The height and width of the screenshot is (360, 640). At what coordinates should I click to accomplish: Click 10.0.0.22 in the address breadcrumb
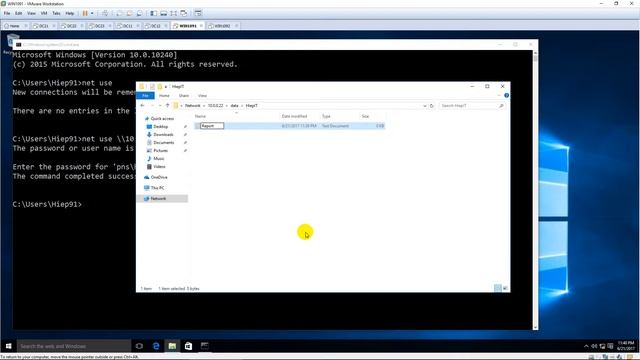point(216,106)
